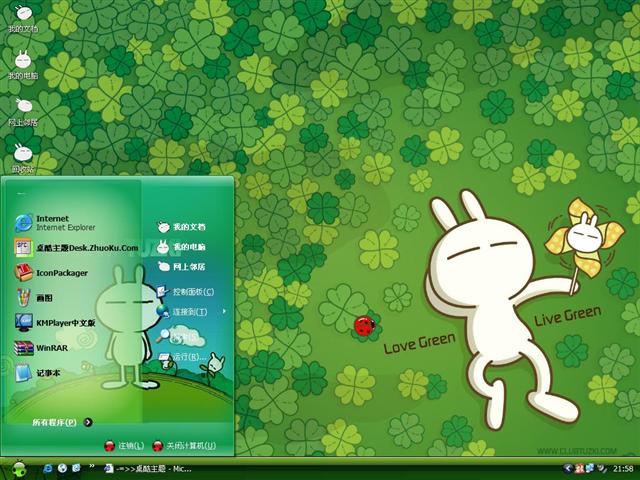Click 关闭计算机(U) shut down button
640x480 pixels.
pyautogui.click(x=184, y=446)
